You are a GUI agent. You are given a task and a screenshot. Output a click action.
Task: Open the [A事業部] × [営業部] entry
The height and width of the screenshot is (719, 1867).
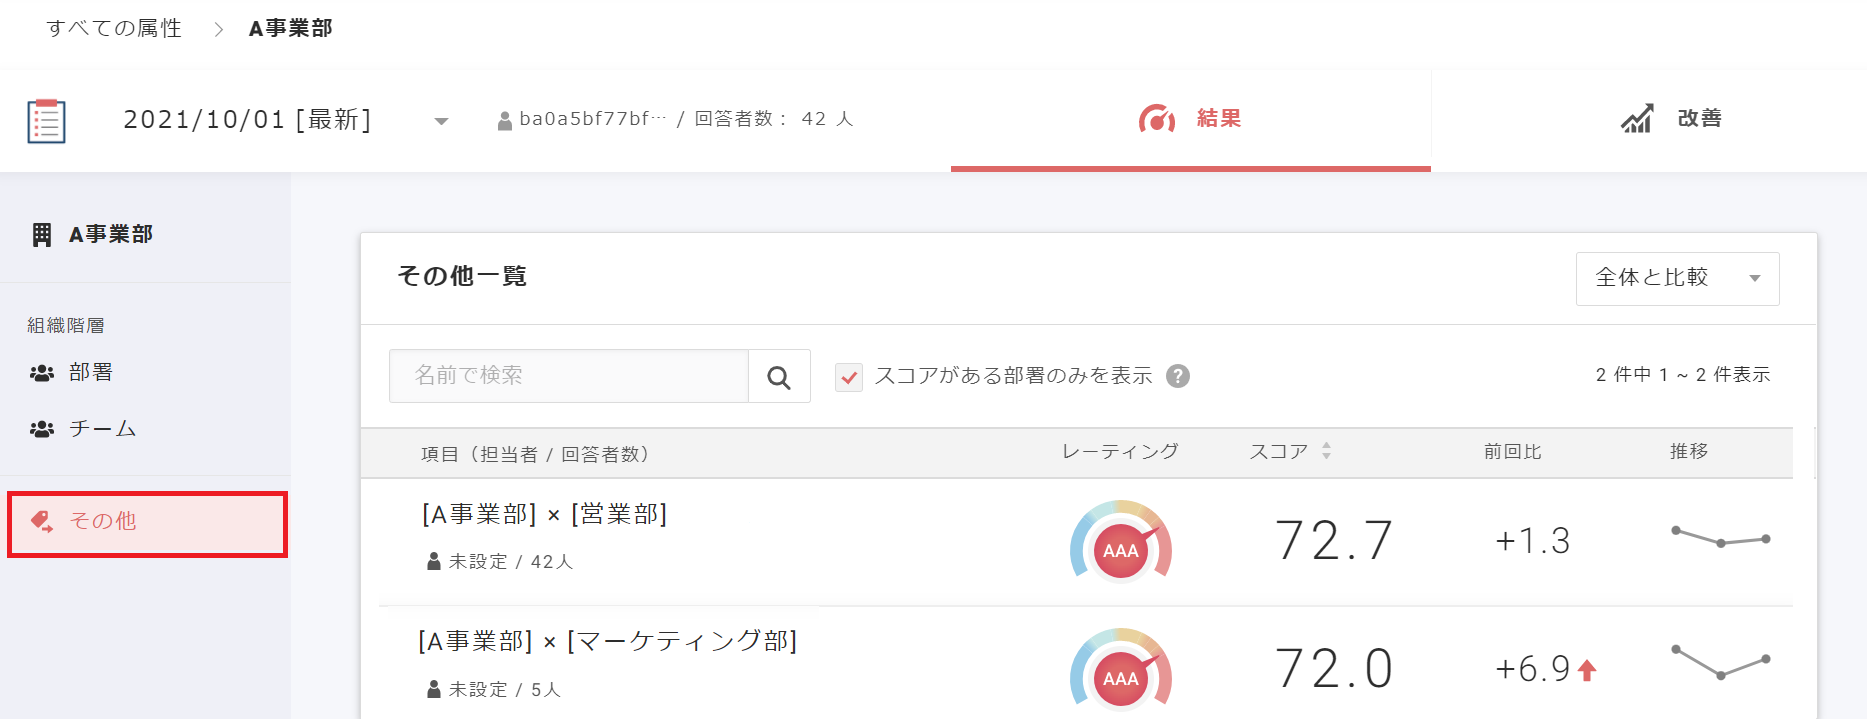[x=544, y=514]
